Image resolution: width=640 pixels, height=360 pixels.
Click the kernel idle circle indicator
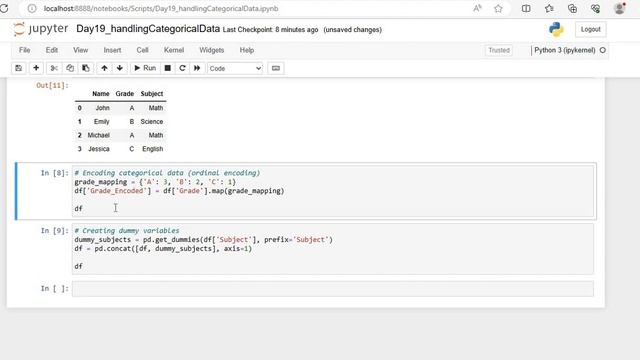tap(602, 50)
